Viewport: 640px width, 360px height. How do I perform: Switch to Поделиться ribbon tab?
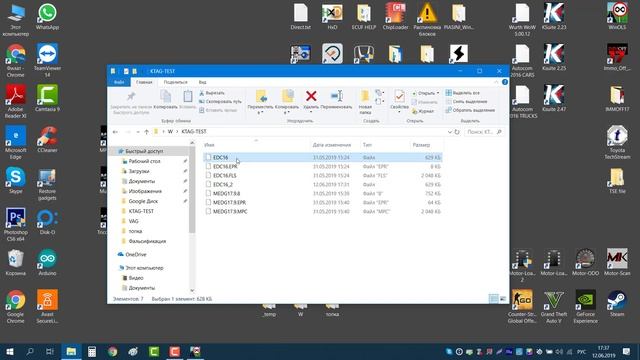point(176,82)
